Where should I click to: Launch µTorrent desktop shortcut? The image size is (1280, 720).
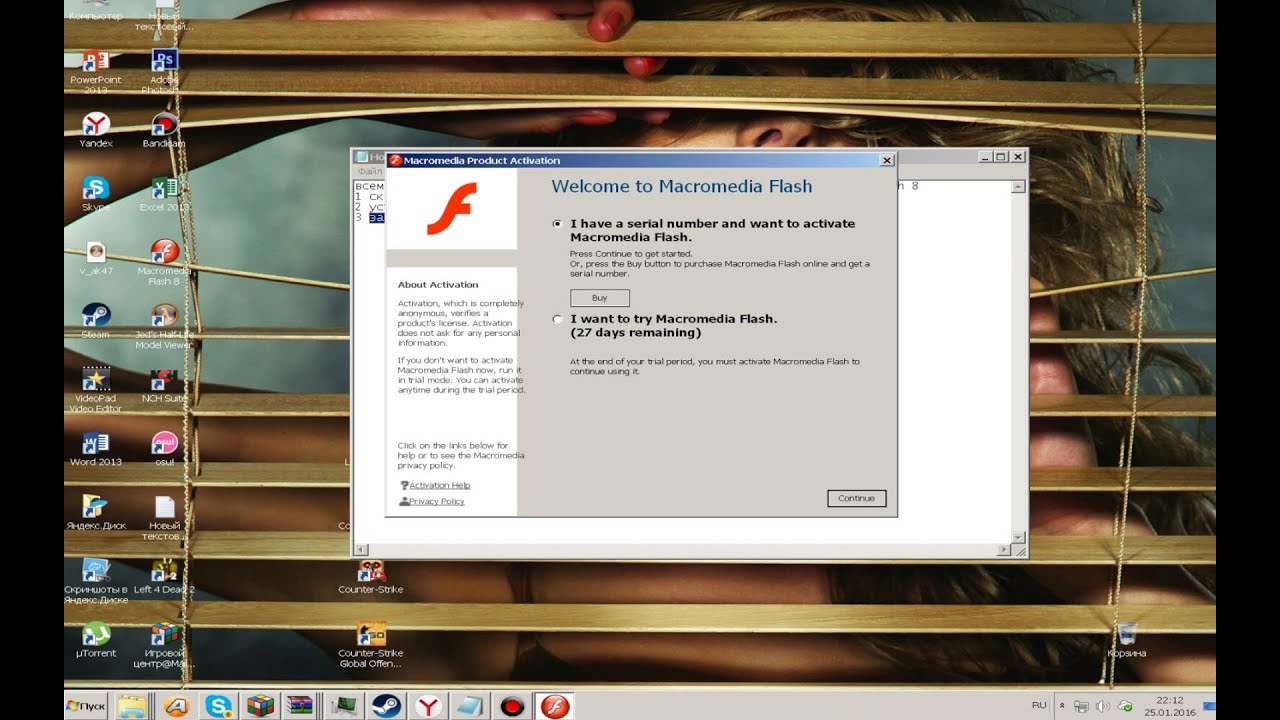[x=96, y=640]
